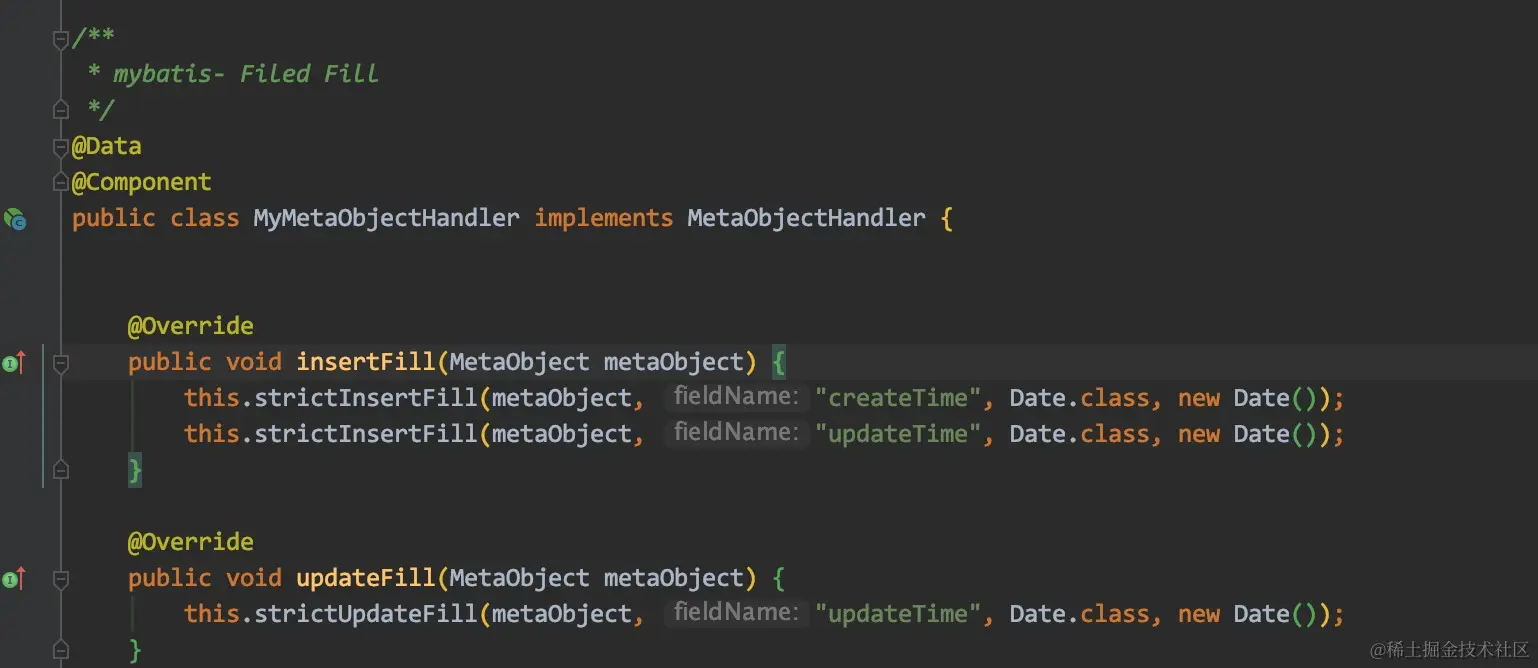
Task: Click the strictInsertFill call on the createTime line
Action: pos(366,398)
